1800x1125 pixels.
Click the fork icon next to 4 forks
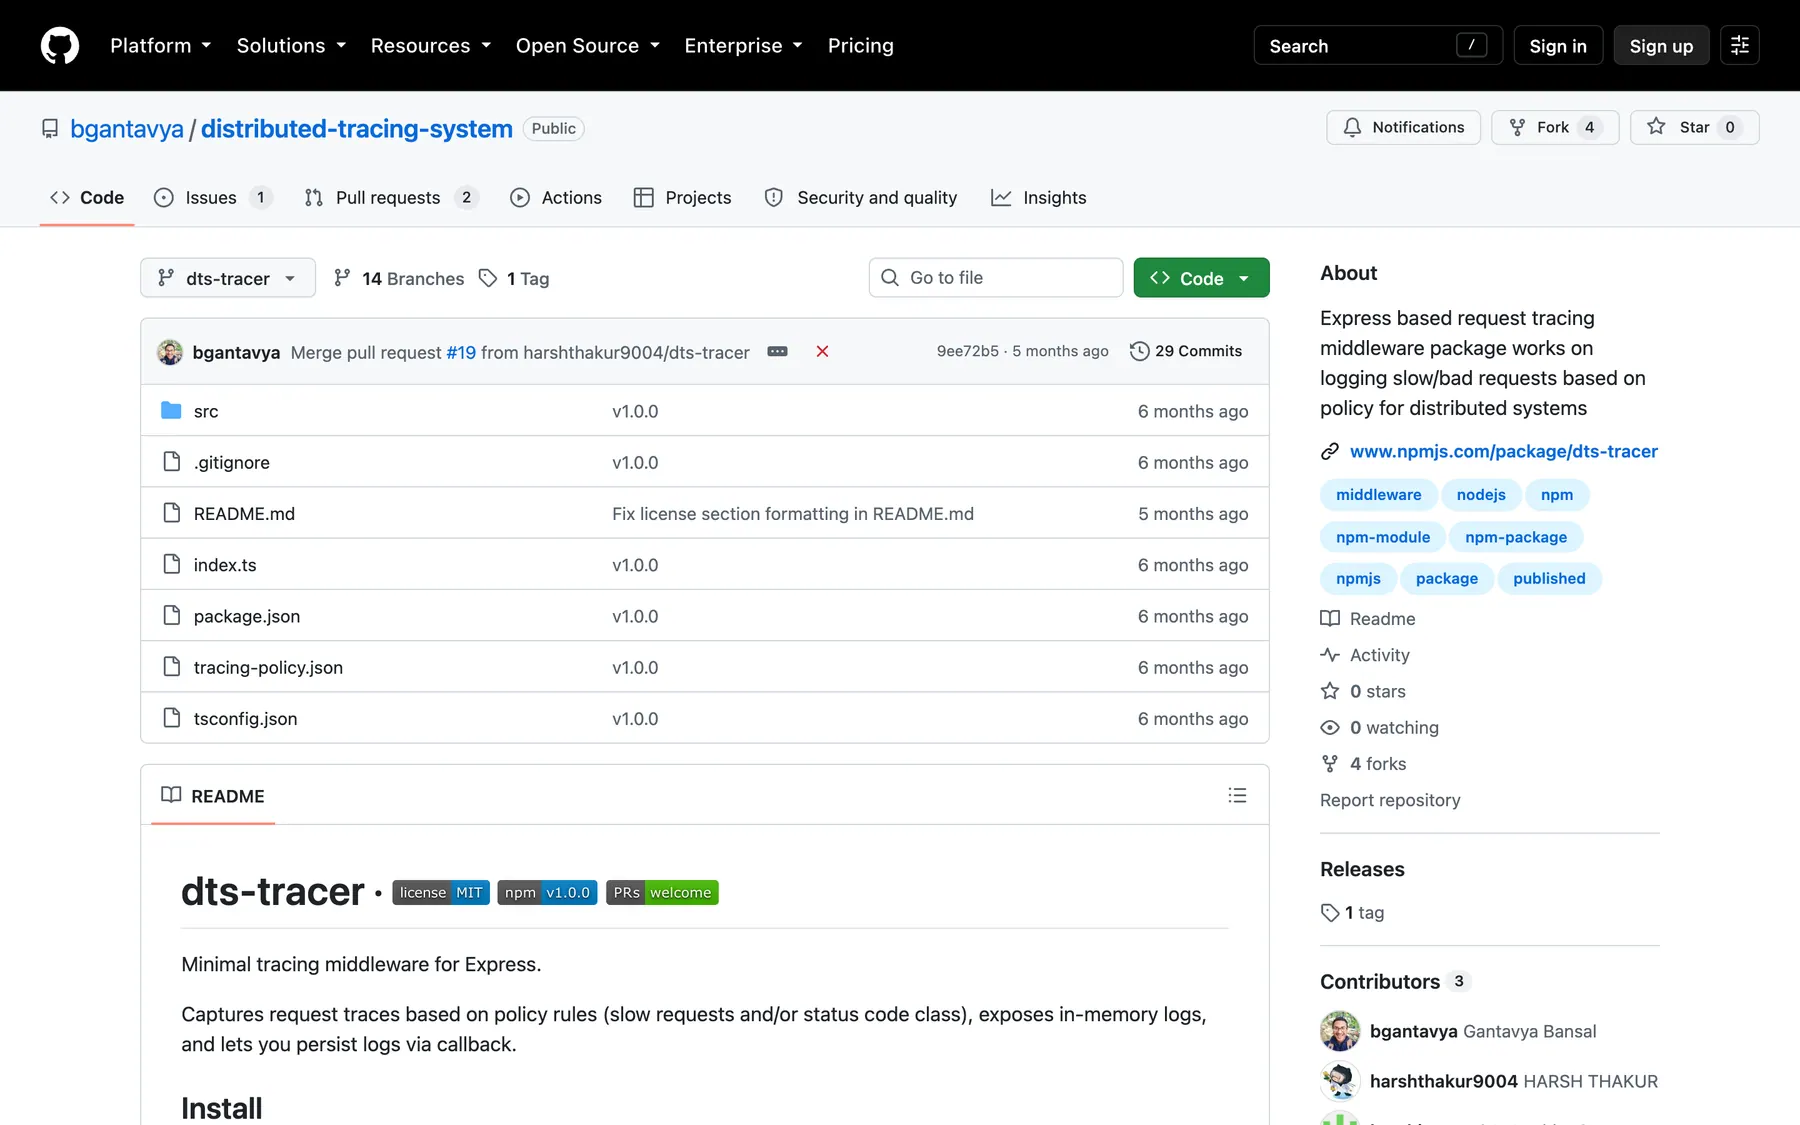tap(1330, 764)
